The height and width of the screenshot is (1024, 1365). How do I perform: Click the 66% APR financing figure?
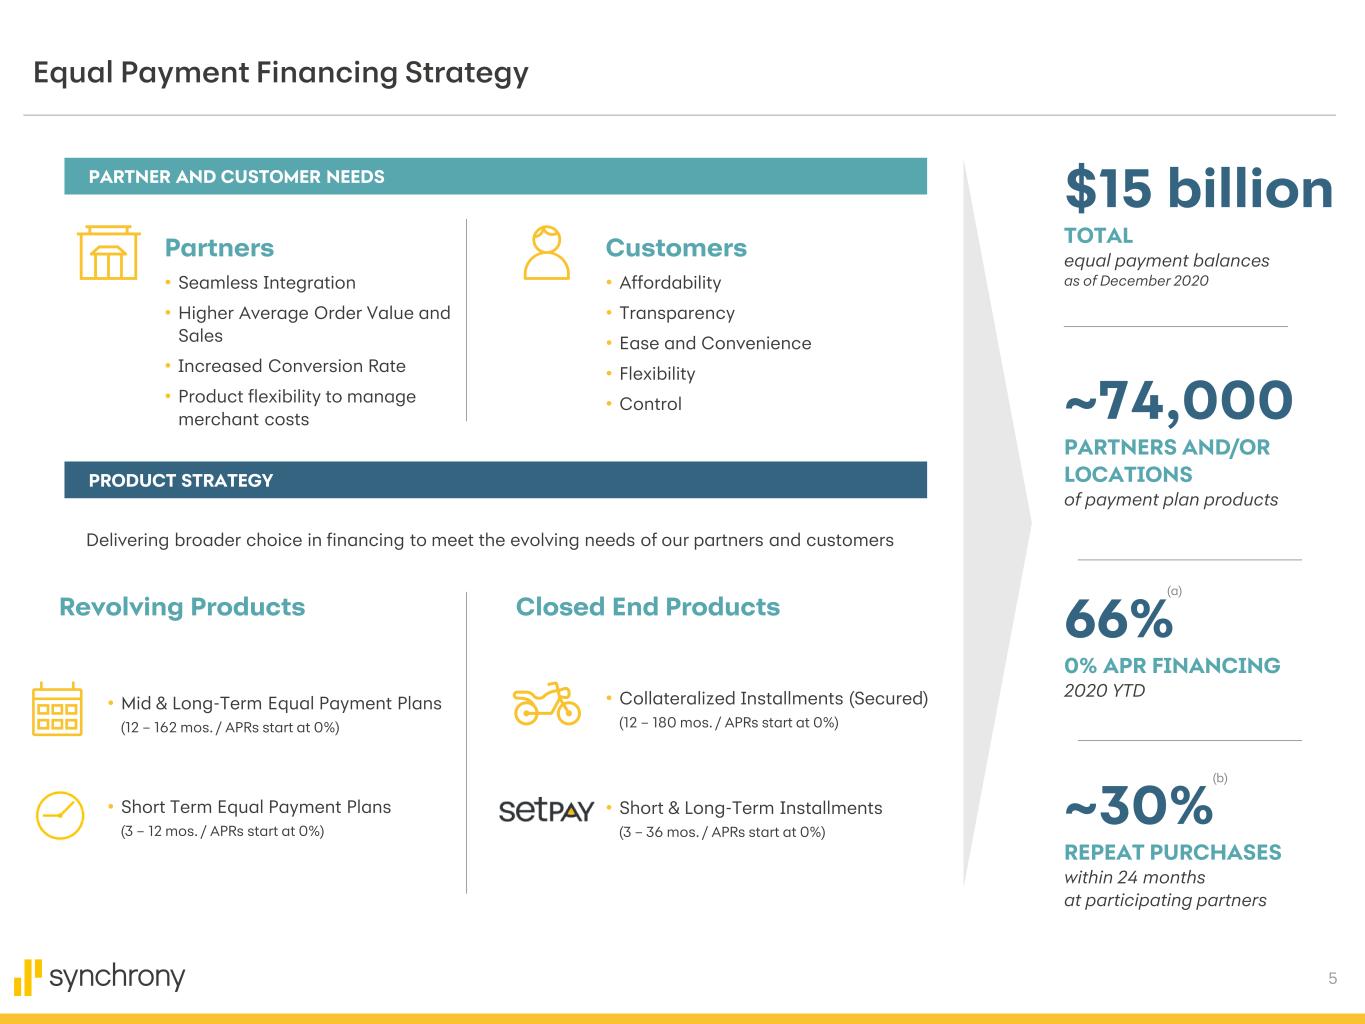pos(1118,619)
